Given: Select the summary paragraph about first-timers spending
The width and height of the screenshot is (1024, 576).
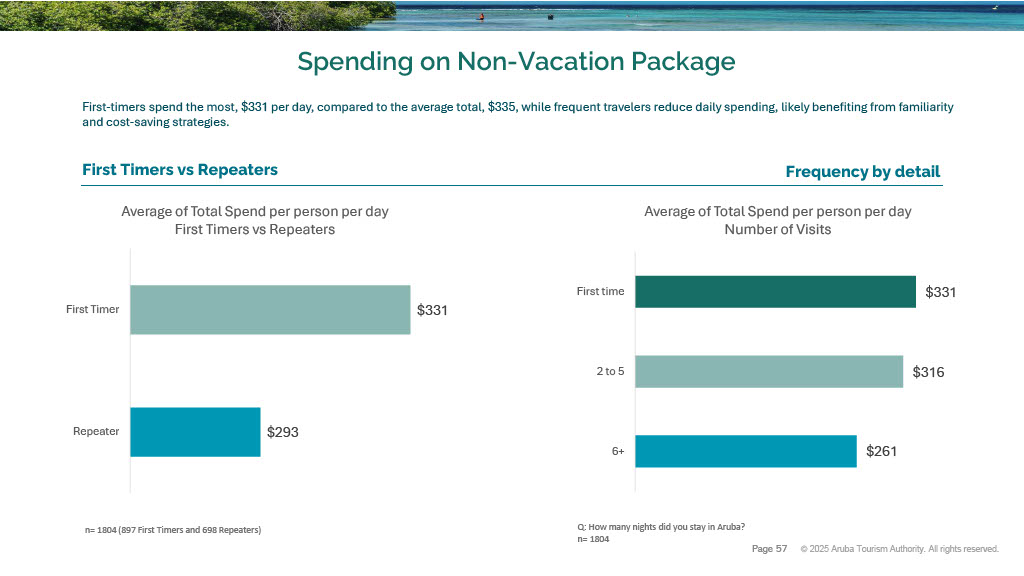Looking at the screenshot, I should click(517, 114).
